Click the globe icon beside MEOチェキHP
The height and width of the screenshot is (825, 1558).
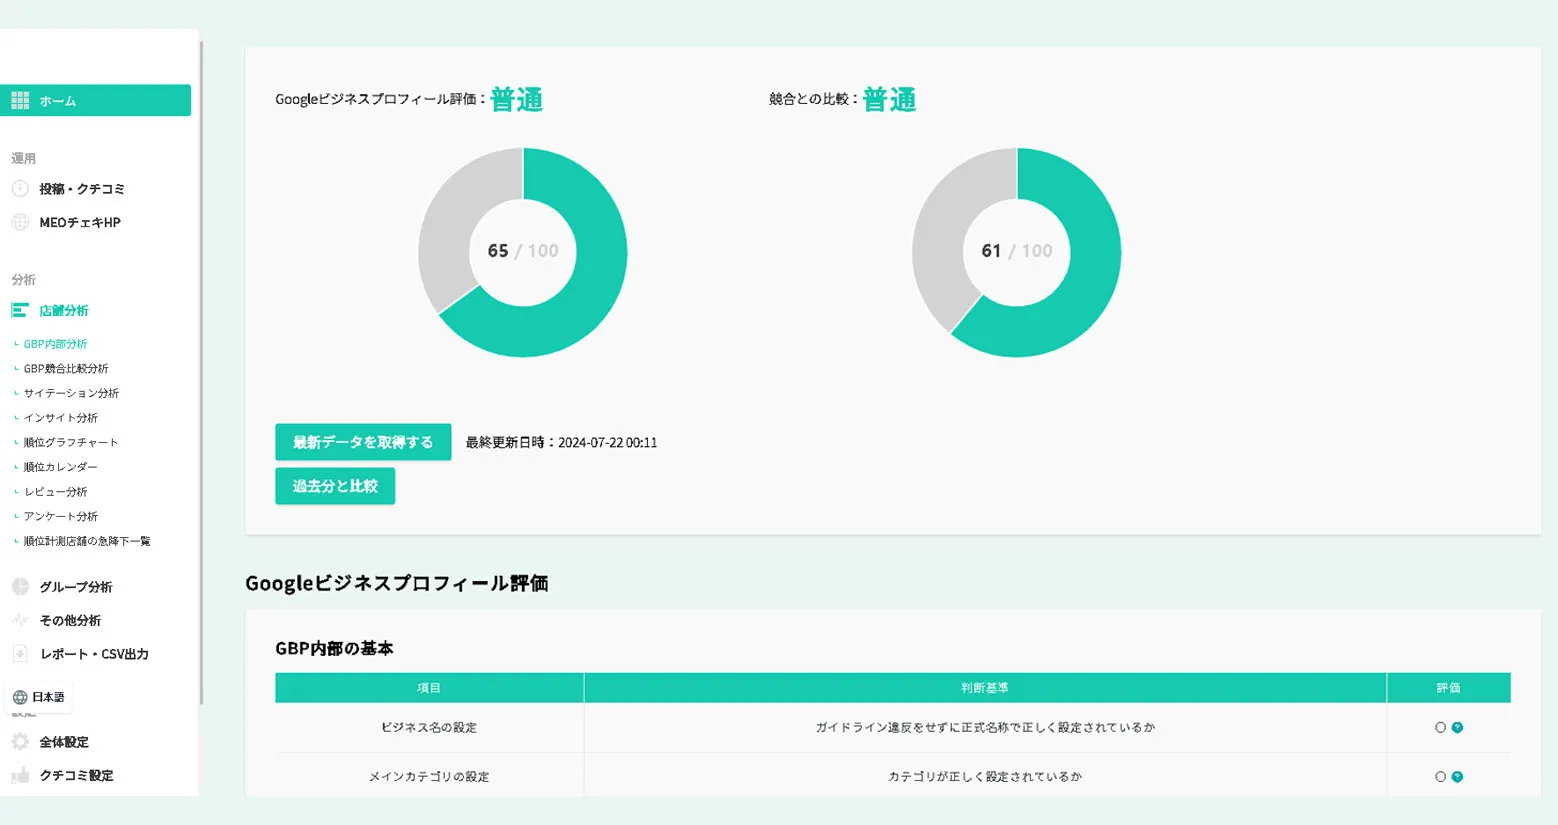(20, 223)
